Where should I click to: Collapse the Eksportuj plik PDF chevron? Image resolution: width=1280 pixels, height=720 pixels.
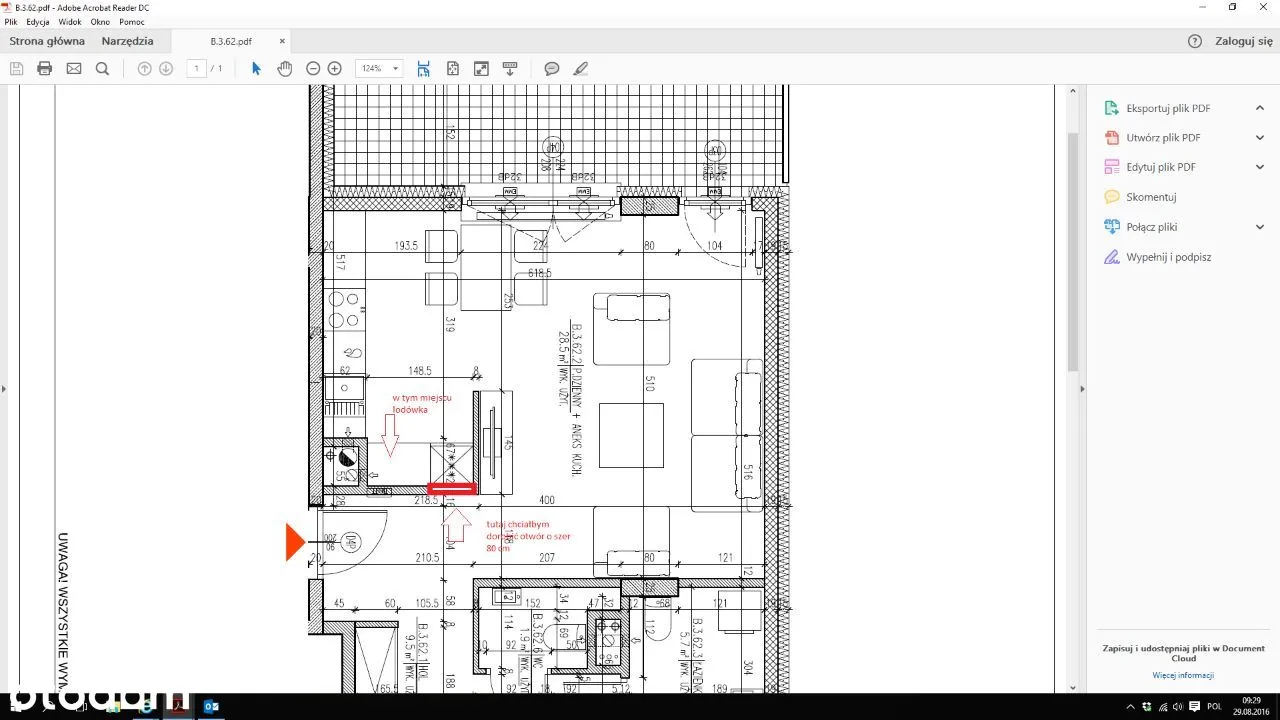[1260, 108]
